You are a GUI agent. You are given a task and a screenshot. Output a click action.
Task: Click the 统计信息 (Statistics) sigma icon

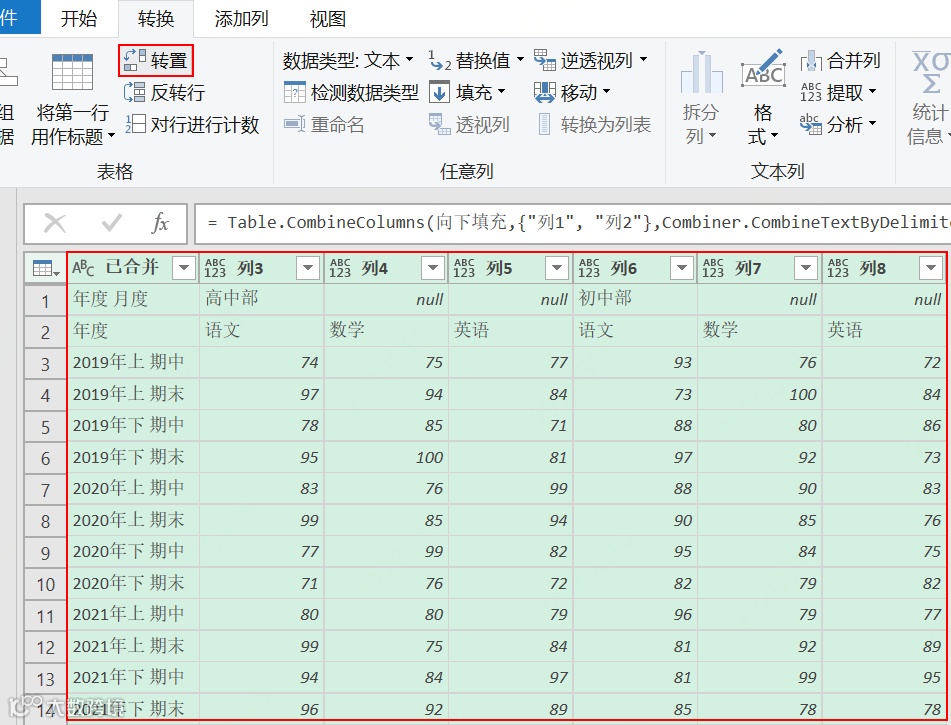pos(931,71)
